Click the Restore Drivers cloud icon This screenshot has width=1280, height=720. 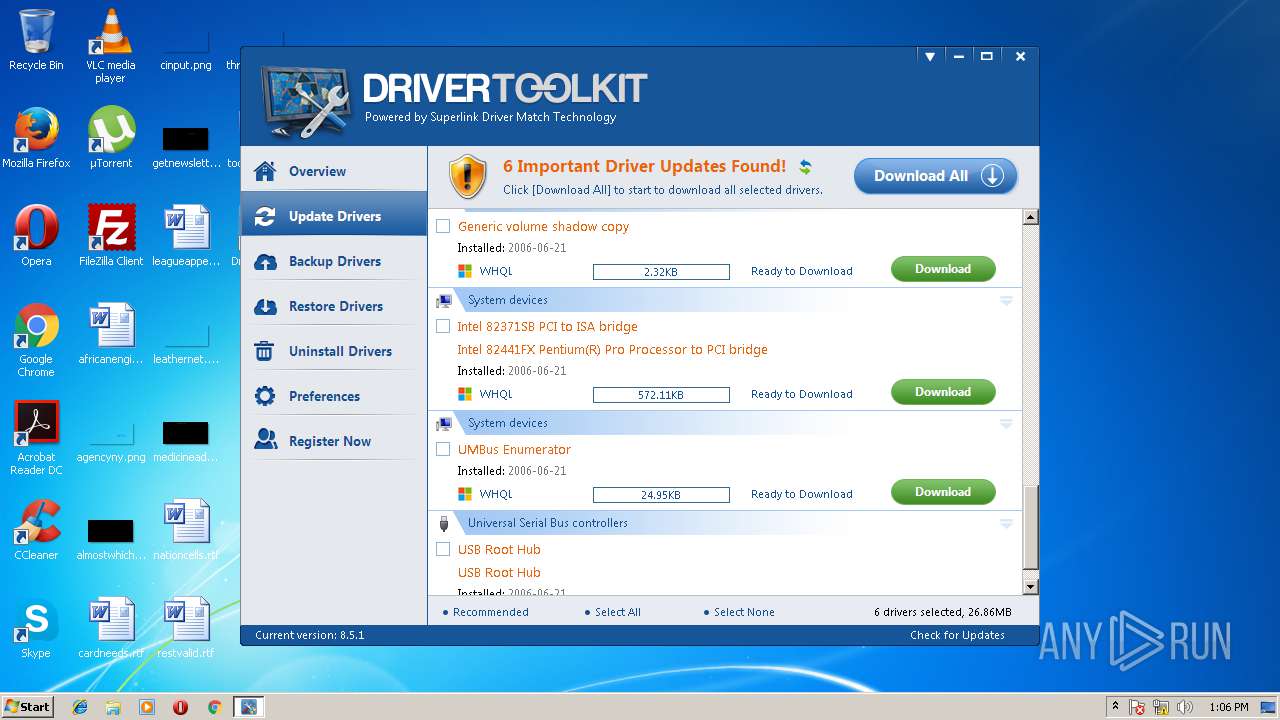265,306
